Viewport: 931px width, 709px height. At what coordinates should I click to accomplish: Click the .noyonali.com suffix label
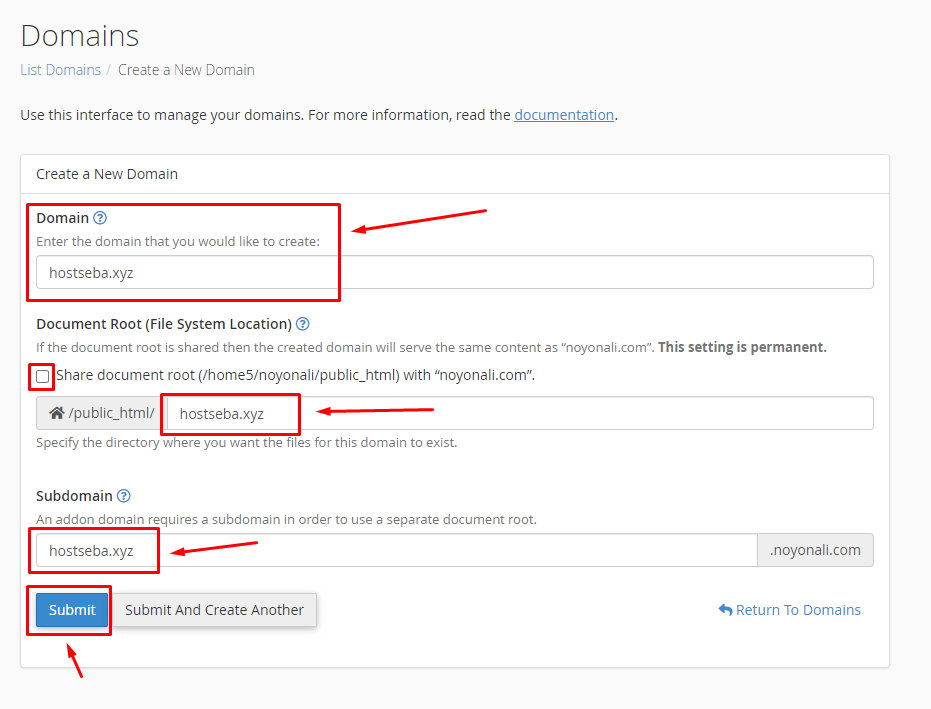tap(815, 549)
